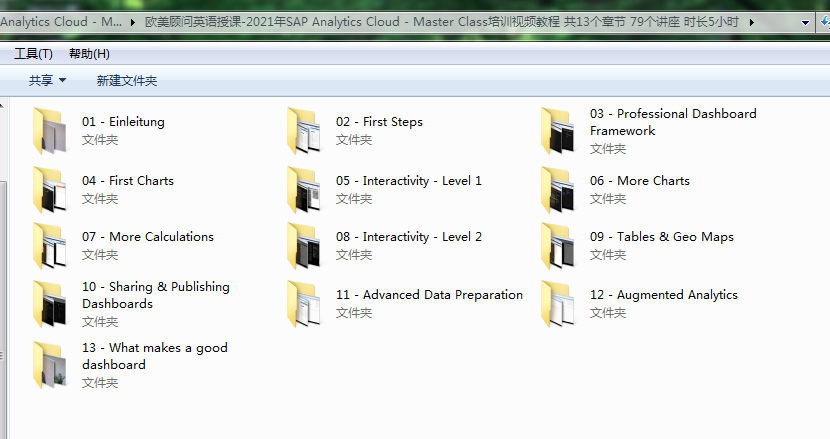Click the '09 - Tables & Geo Maps' name
830x439 pixels.
click(662, 237)
